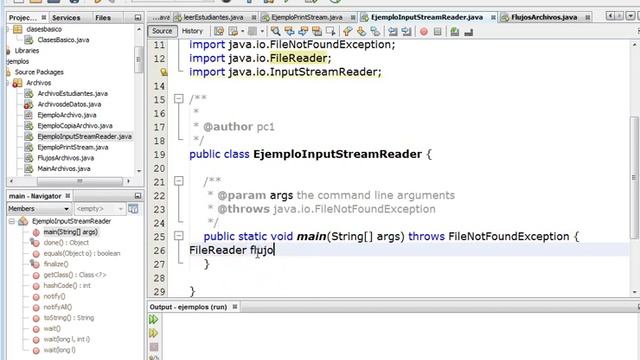The image size is (640, 360).
Task: Open ClasesBasico.java in project tree
Action: tap(63, 40)
